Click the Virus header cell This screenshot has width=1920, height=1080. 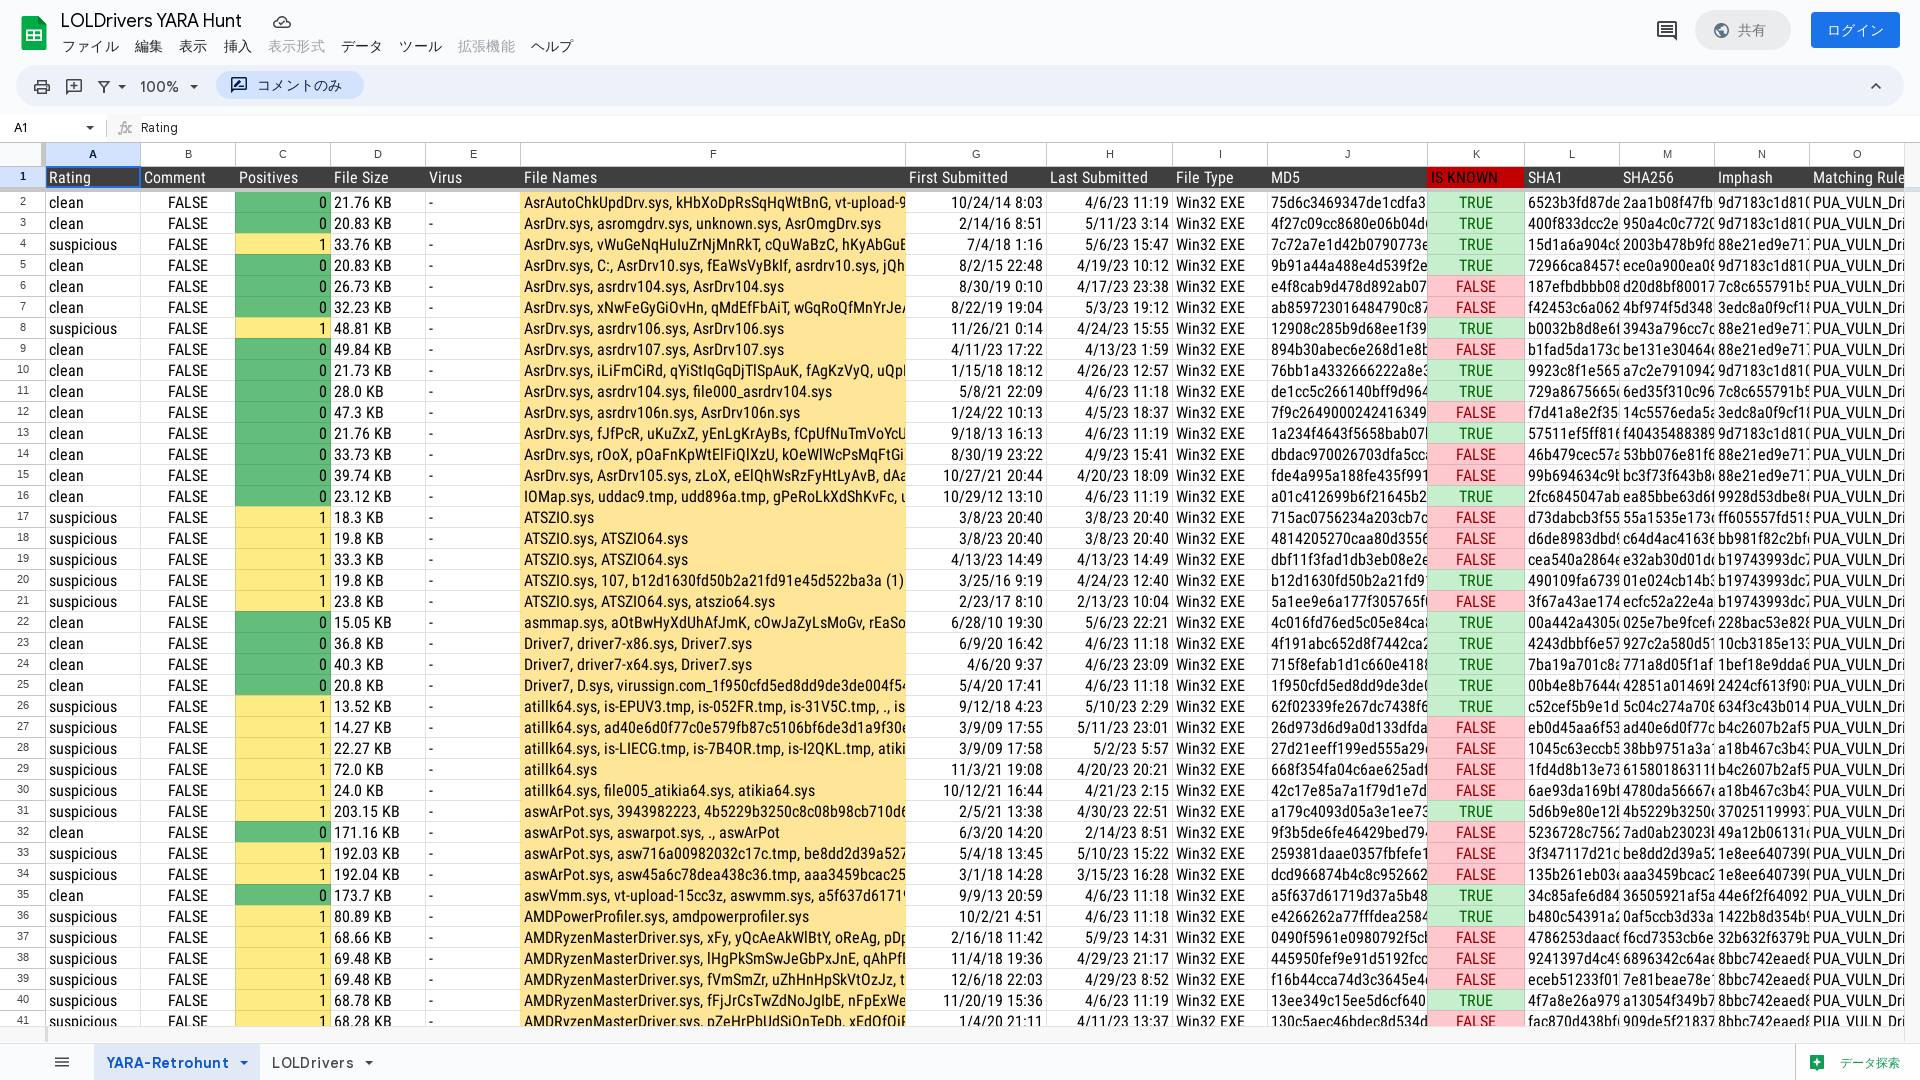[x=473, y=177]
